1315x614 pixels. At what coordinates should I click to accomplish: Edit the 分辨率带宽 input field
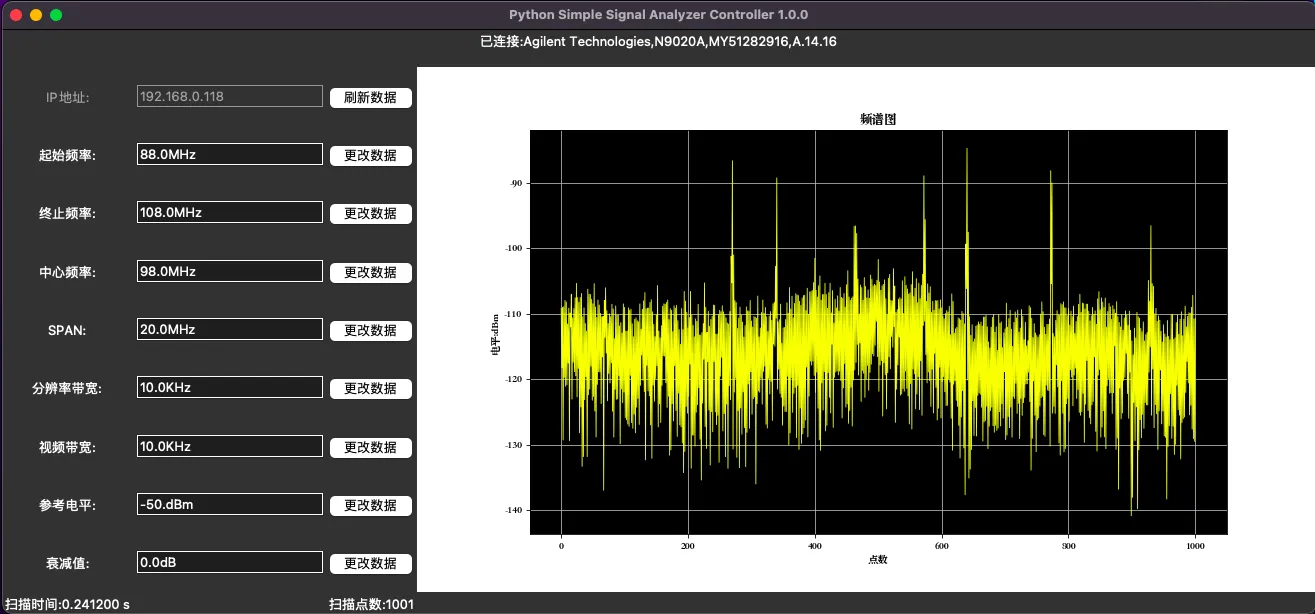[x=230, y=388]
